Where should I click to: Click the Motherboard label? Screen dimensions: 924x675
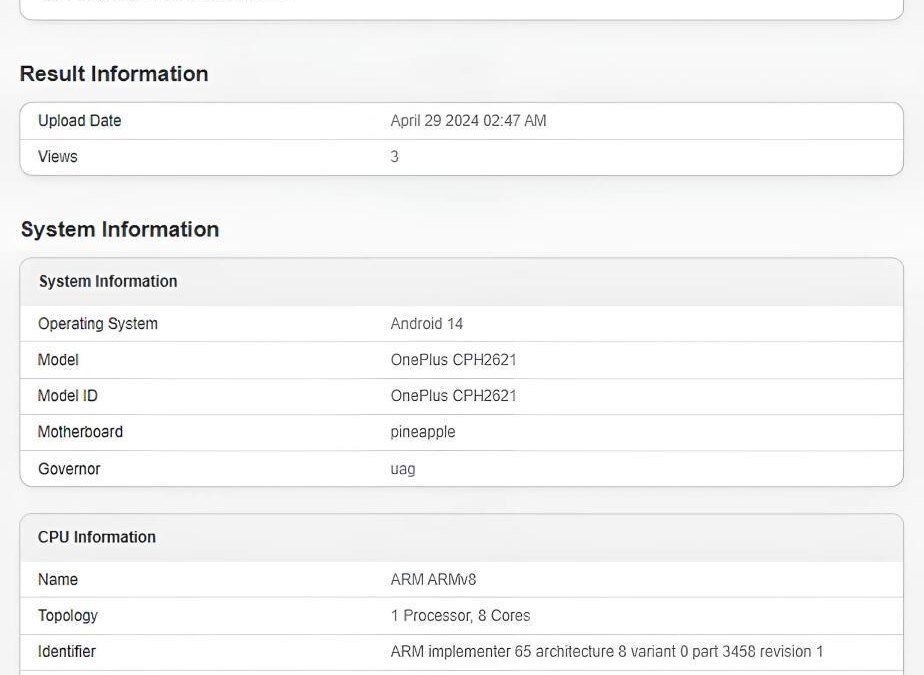pos(80,432)
